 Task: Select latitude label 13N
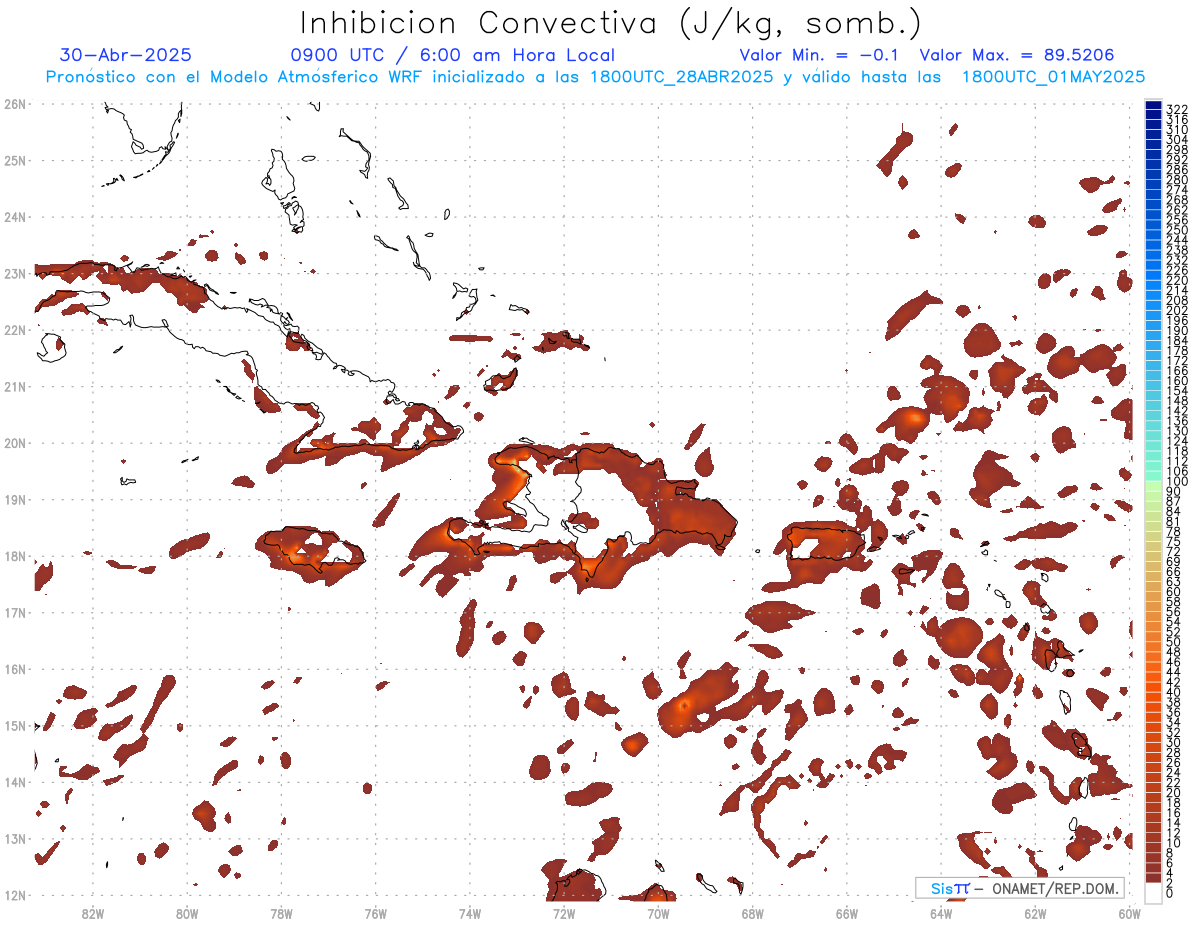[x=15, y=838]
